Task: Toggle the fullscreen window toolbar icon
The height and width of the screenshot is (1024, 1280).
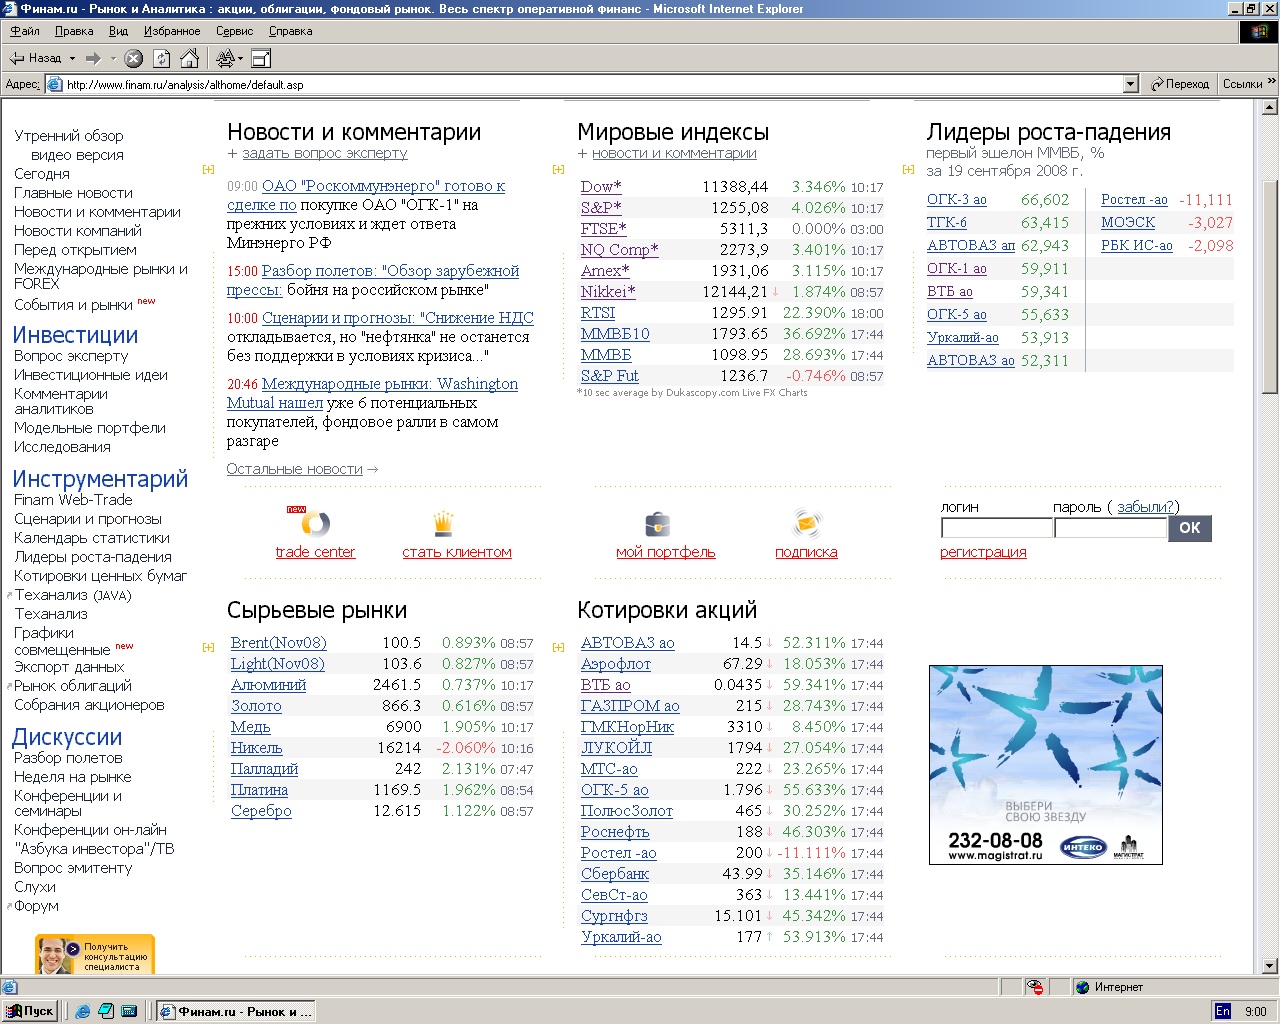Action: 262,58
